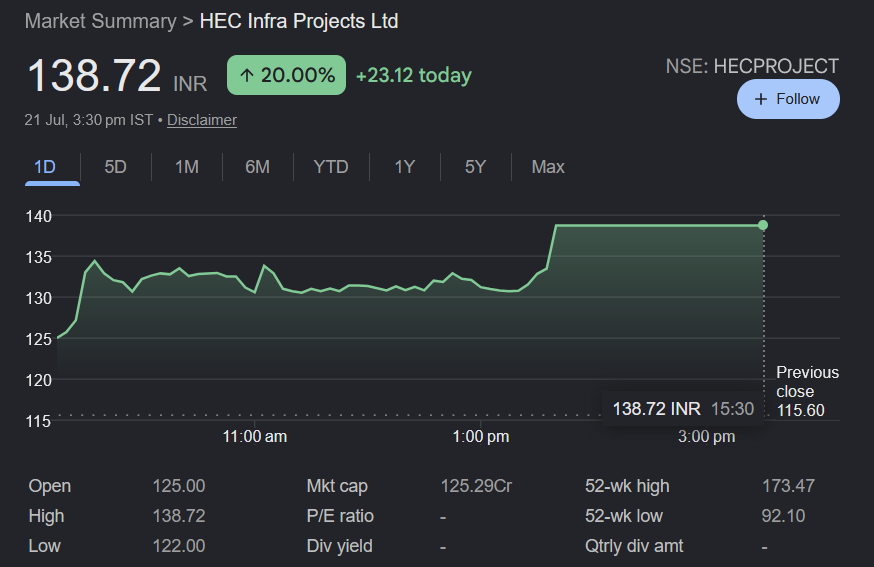Screen dimensions: 874x567
Task: Select the Max range tab
Action: click(548, 167)
